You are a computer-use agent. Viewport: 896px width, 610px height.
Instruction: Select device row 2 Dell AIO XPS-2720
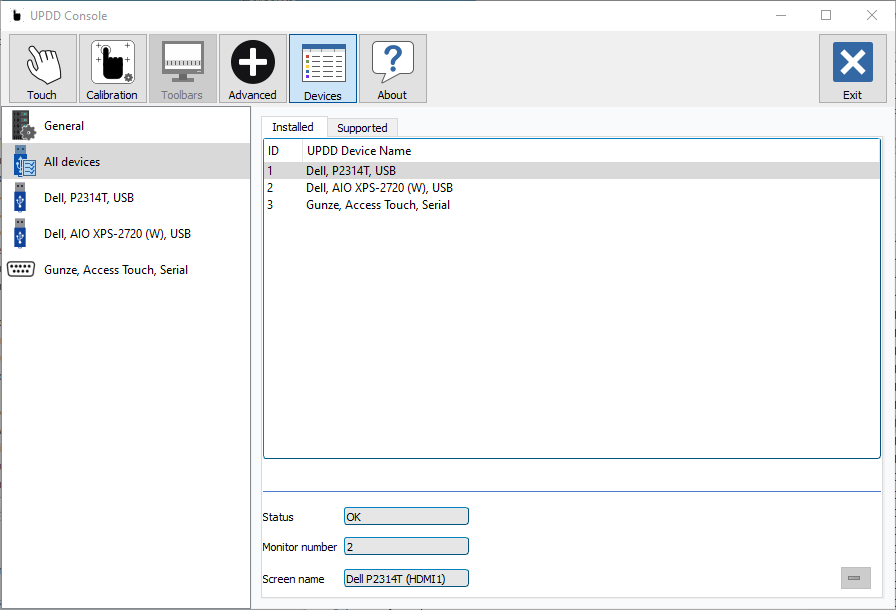[571, 188]
